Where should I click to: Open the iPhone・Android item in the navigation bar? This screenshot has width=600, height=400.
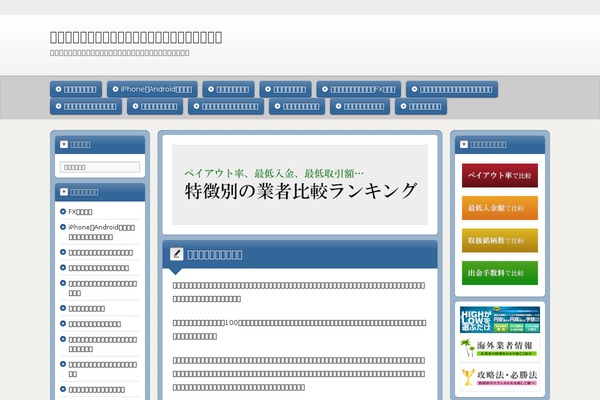(x=152, y=89)
